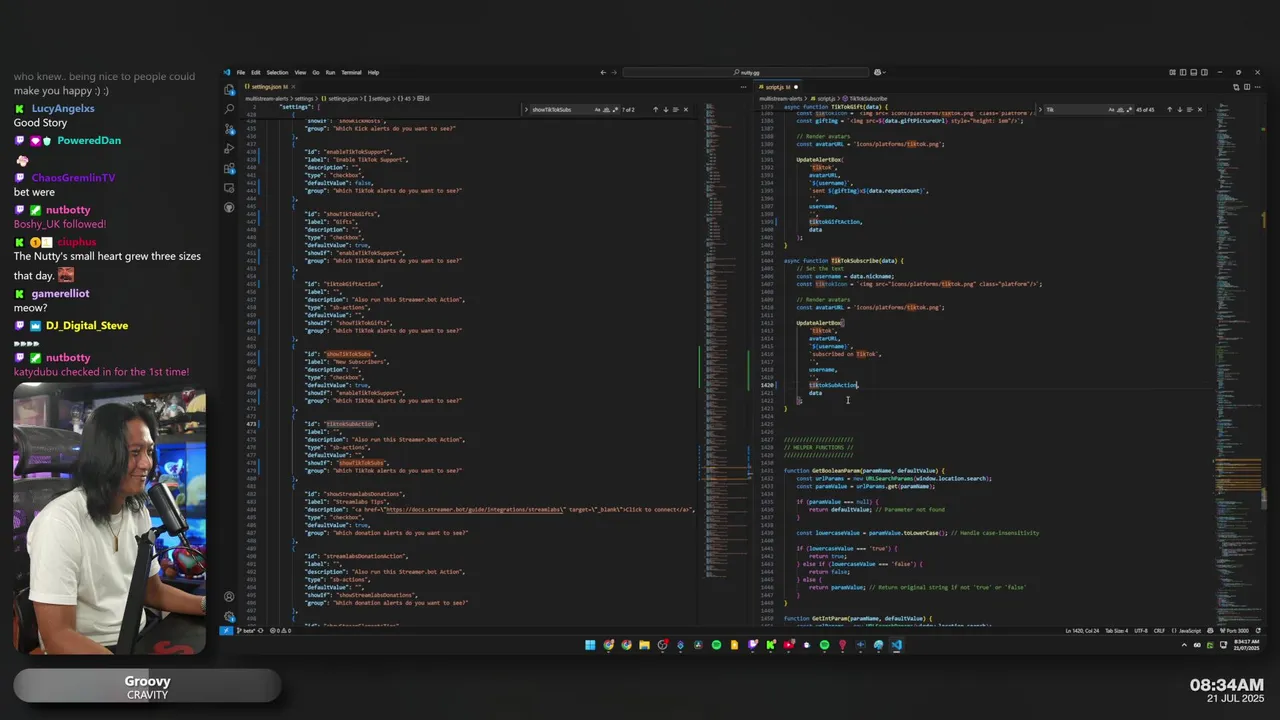Close the showTikTokSubs find widget
This screenshot has height=720, width=1280.
(686, 110)
